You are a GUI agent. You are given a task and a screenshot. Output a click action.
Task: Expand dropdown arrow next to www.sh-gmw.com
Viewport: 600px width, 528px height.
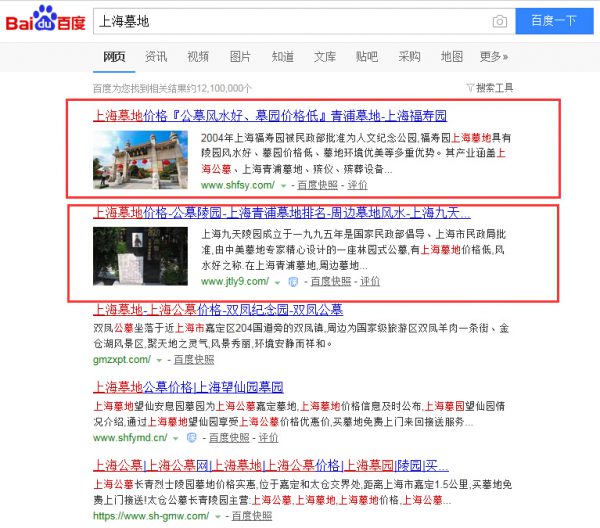pyautogui.click(x=218, y=517)
